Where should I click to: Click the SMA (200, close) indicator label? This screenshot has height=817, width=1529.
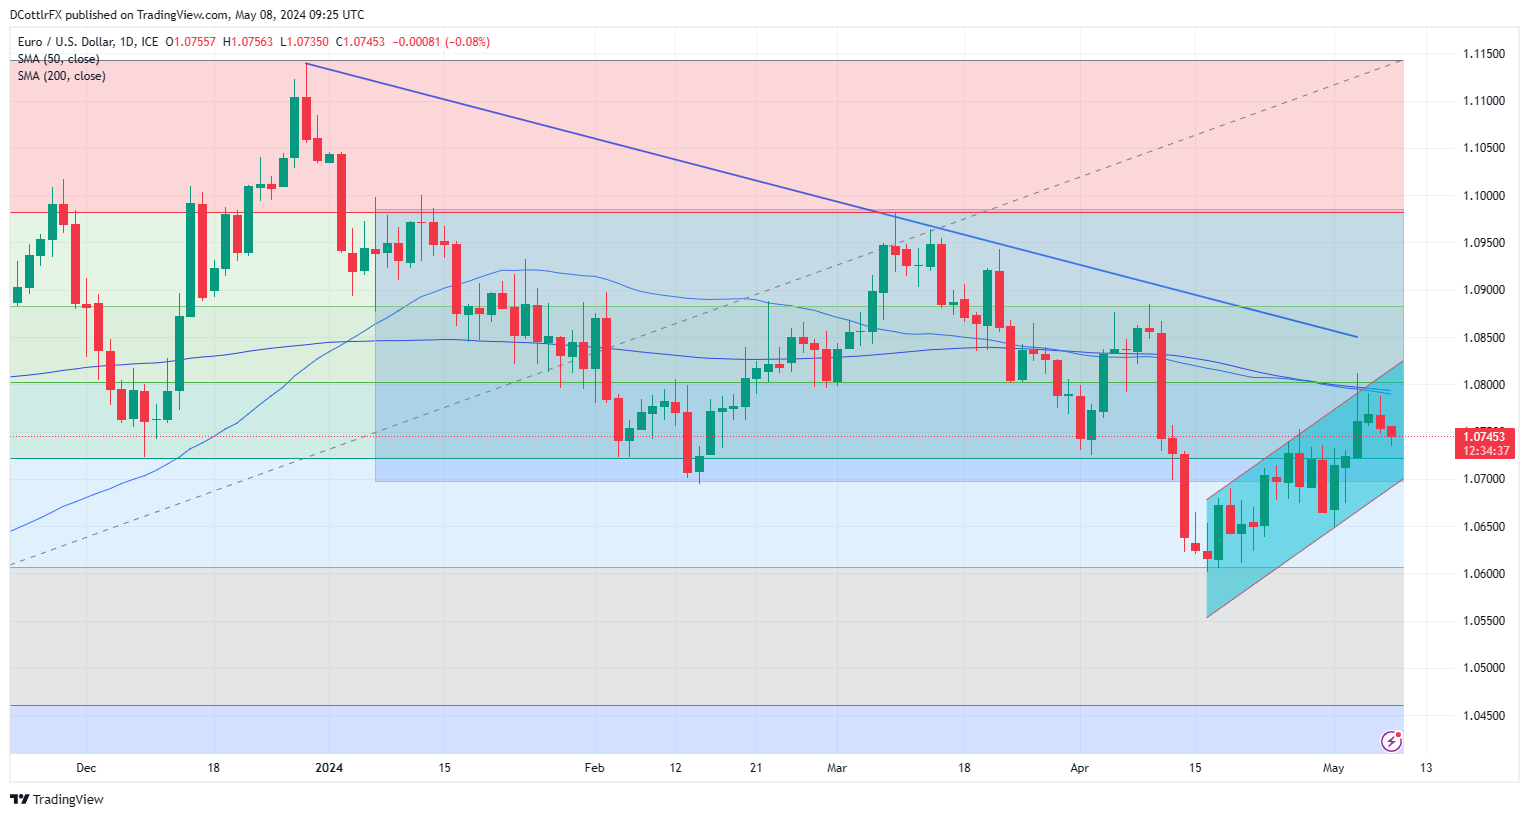click(61, 76)
